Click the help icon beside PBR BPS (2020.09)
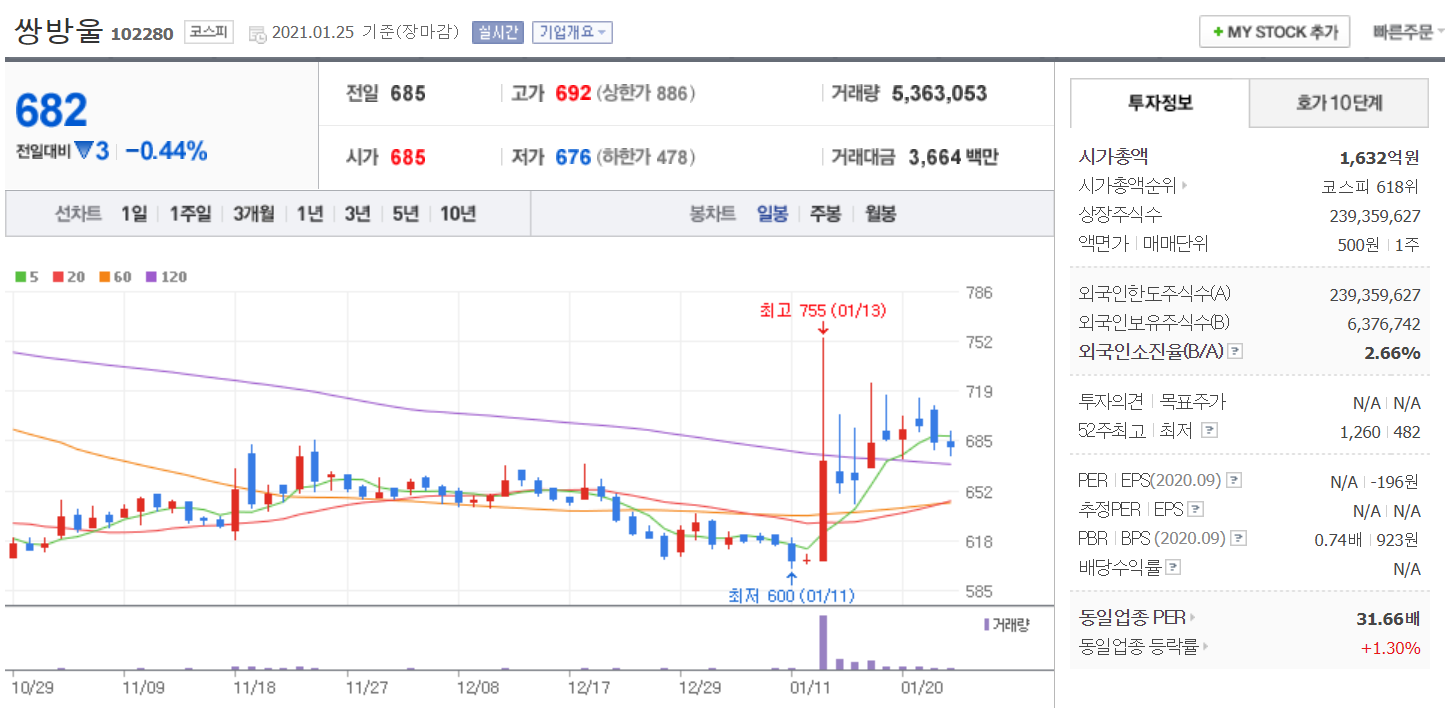Viewport: 1448px width, 708px height. pyautogui.click(x=1238, y=538)
